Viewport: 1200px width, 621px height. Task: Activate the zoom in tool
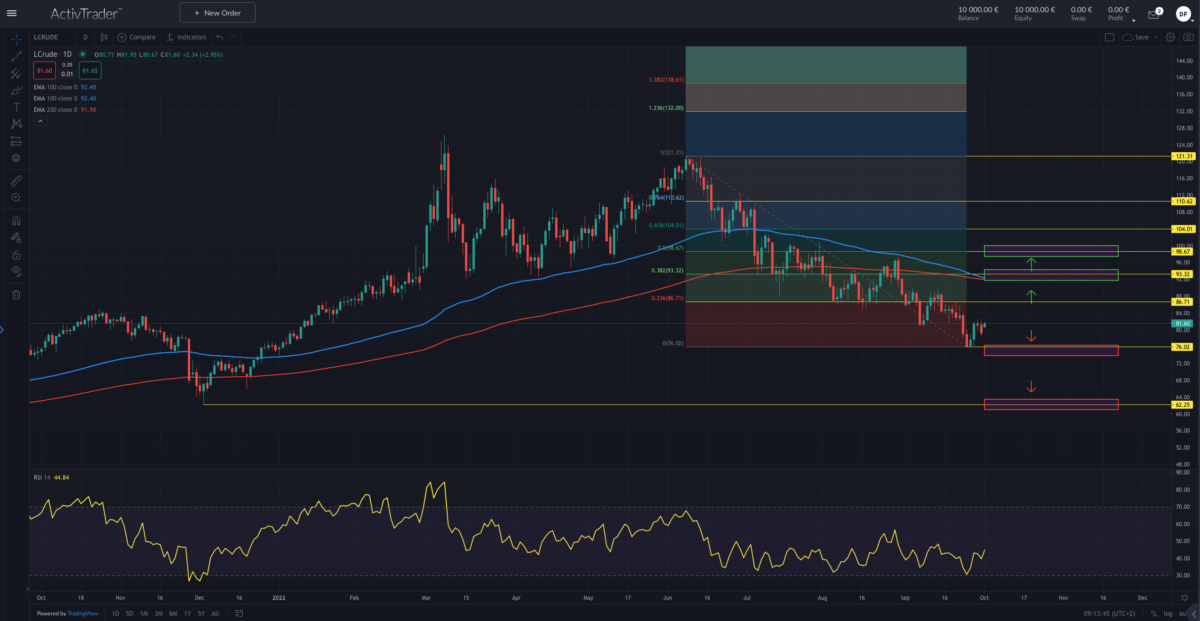16,198
